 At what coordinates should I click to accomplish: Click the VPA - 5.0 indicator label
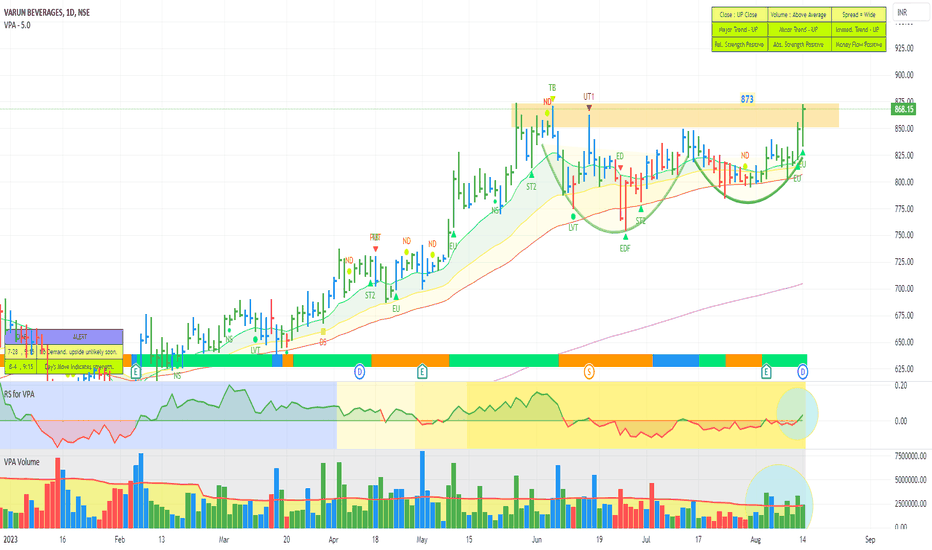pyautogui.click(x=17, y=25)
